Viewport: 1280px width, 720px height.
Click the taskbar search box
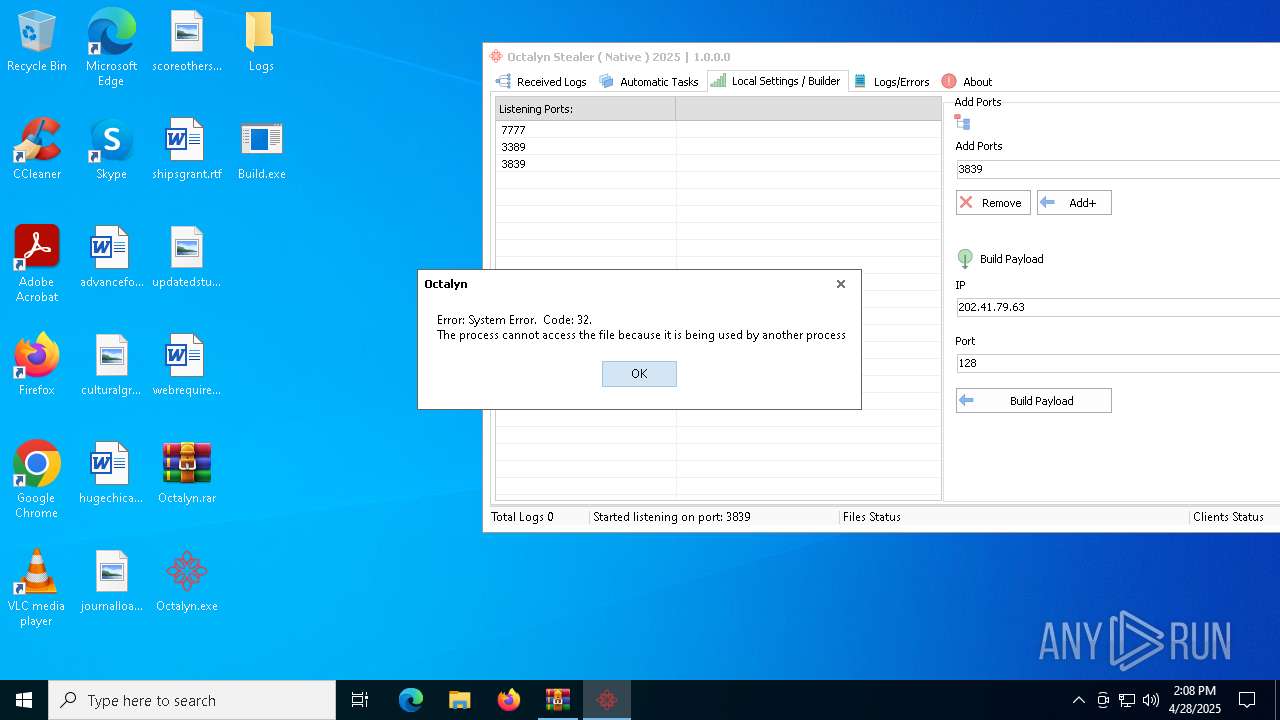(192, 700)
